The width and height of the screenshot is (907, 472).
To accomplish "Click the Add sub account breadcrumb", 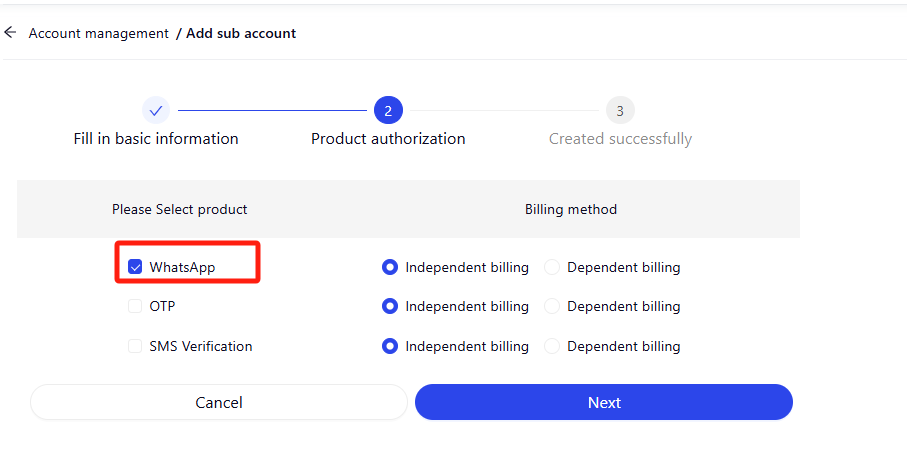I will (x=241, y=34).
